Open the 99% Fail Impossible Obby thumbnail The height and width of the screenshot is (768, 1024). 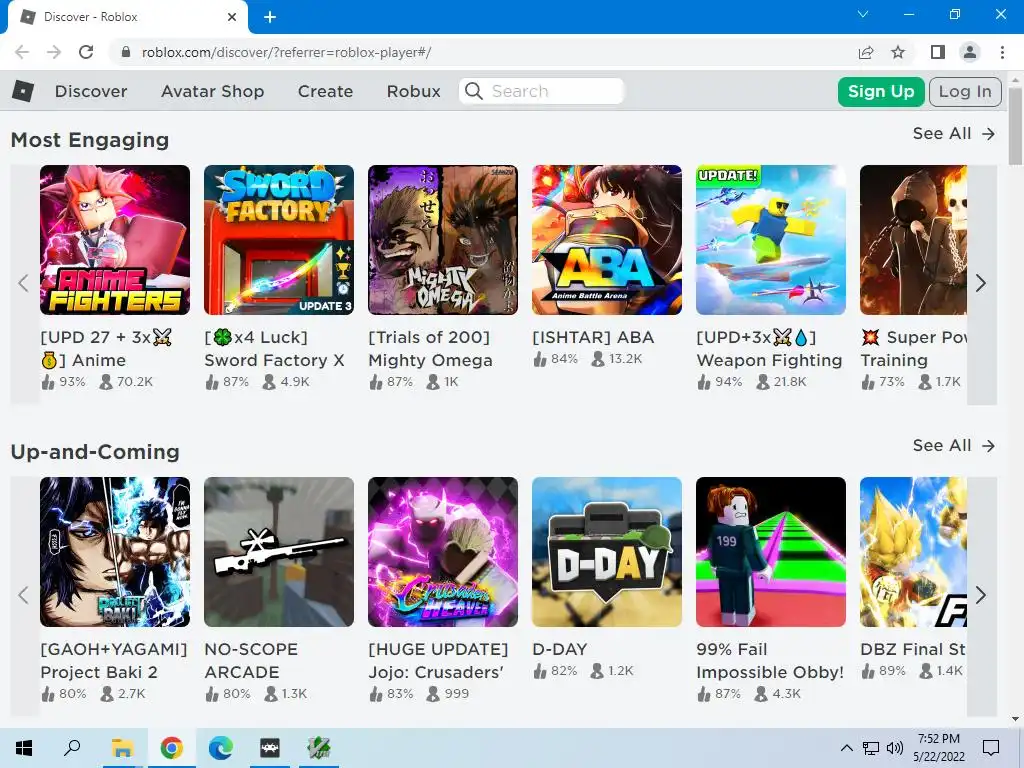click(x=771, y=552)
